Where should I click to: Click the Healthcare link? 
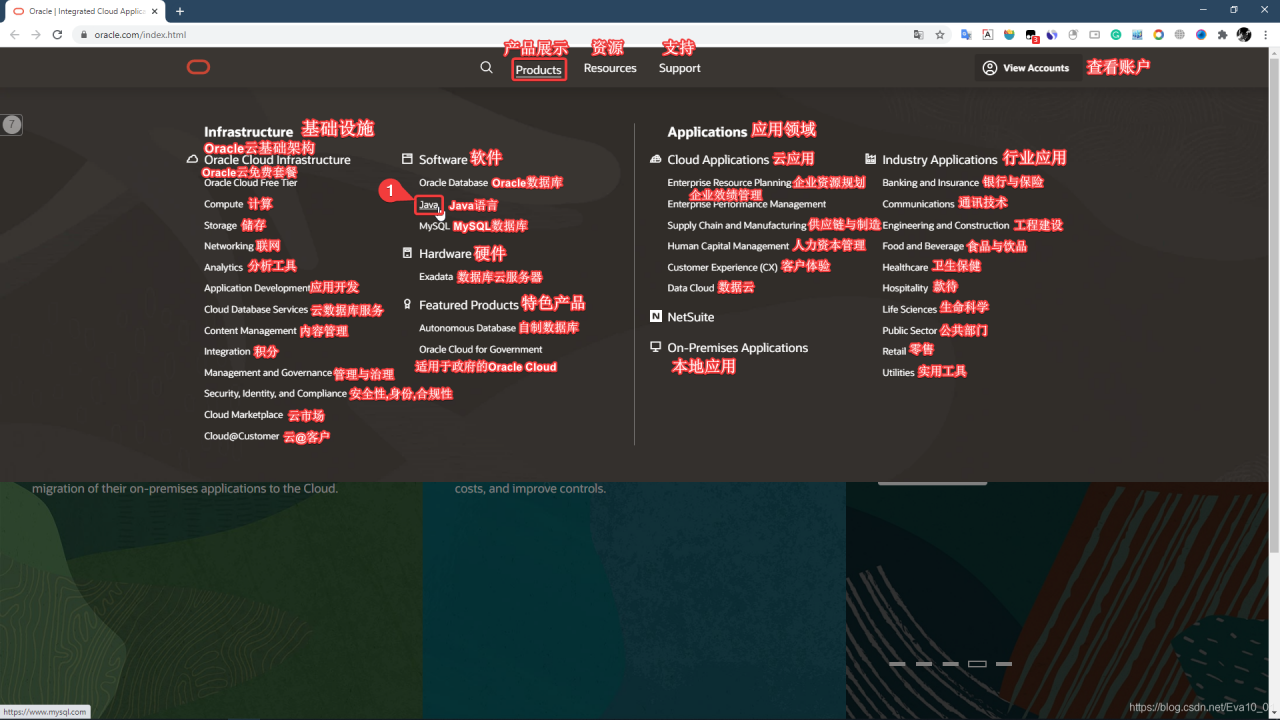tap(905, 267)
